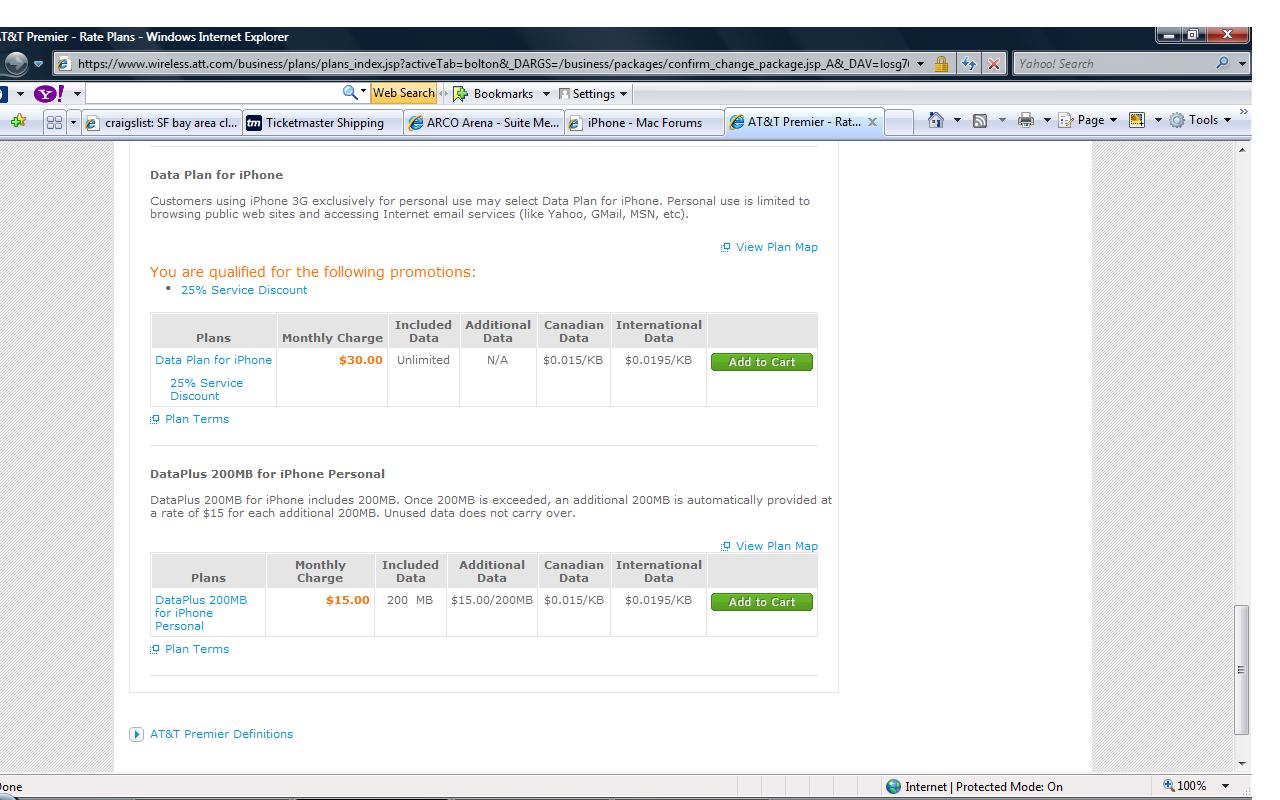Viewport: 1280px width, 800px height.
Task: Click the Protected Mode: On status text
Action: (1009, 787)
